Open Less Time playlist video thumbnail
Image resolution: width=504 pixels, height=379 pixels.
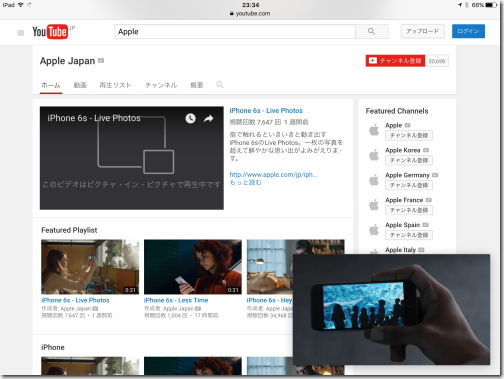(x=193, y=267)
